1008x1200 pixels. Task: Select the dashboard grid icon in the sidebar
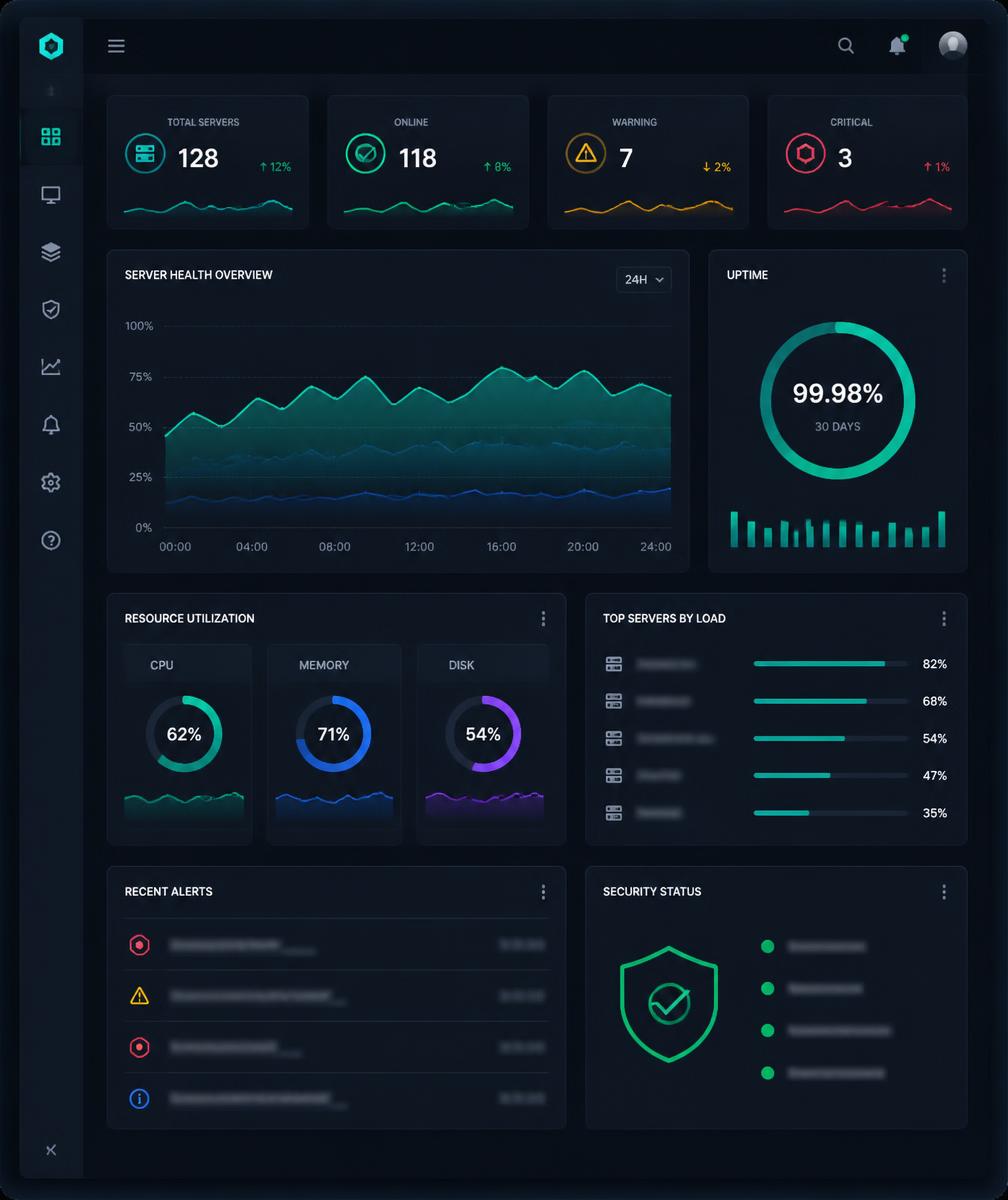tap(51, 137)
